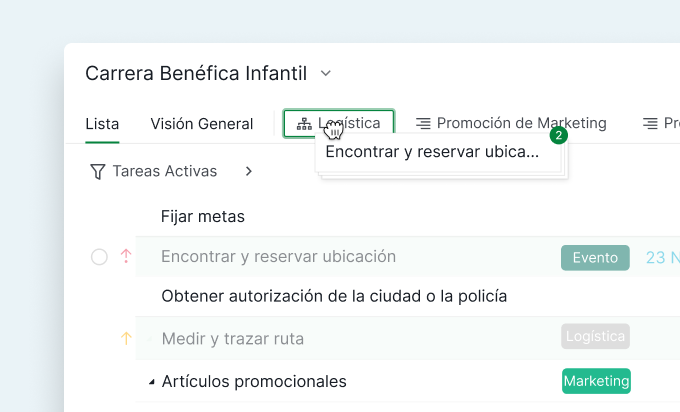The height and width of the screenshot is (412, 680).
Task: Click the green Marketing tag
Action: tap(596, 381)
